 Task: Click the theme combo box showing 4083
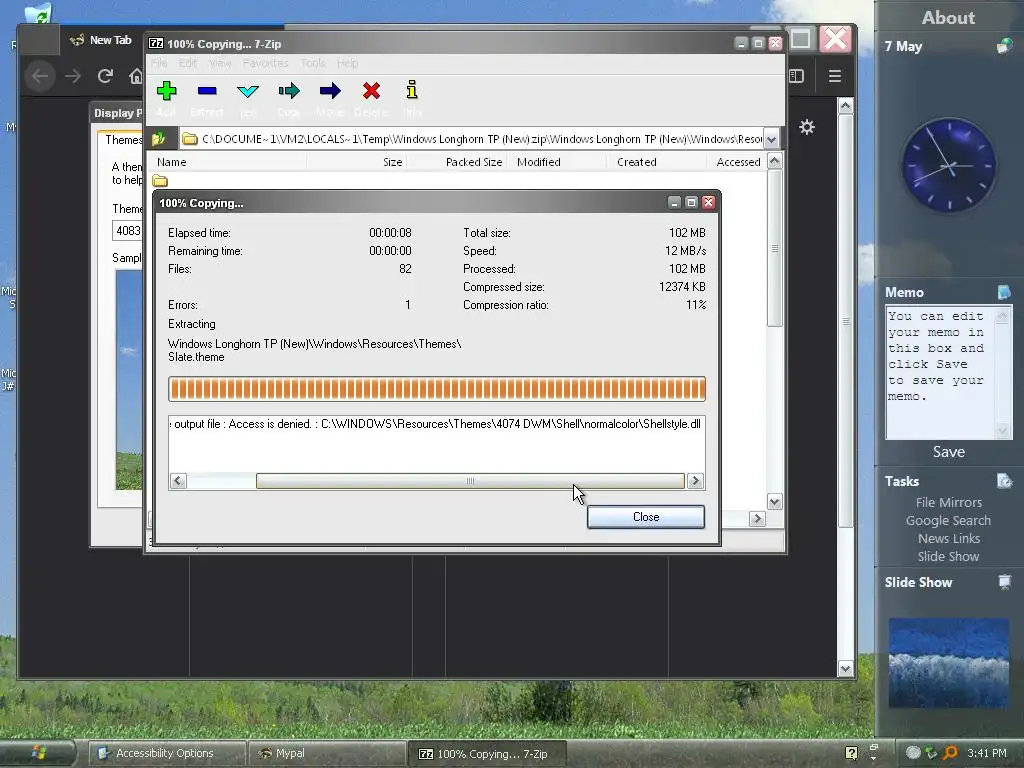[x=128, y=231]
